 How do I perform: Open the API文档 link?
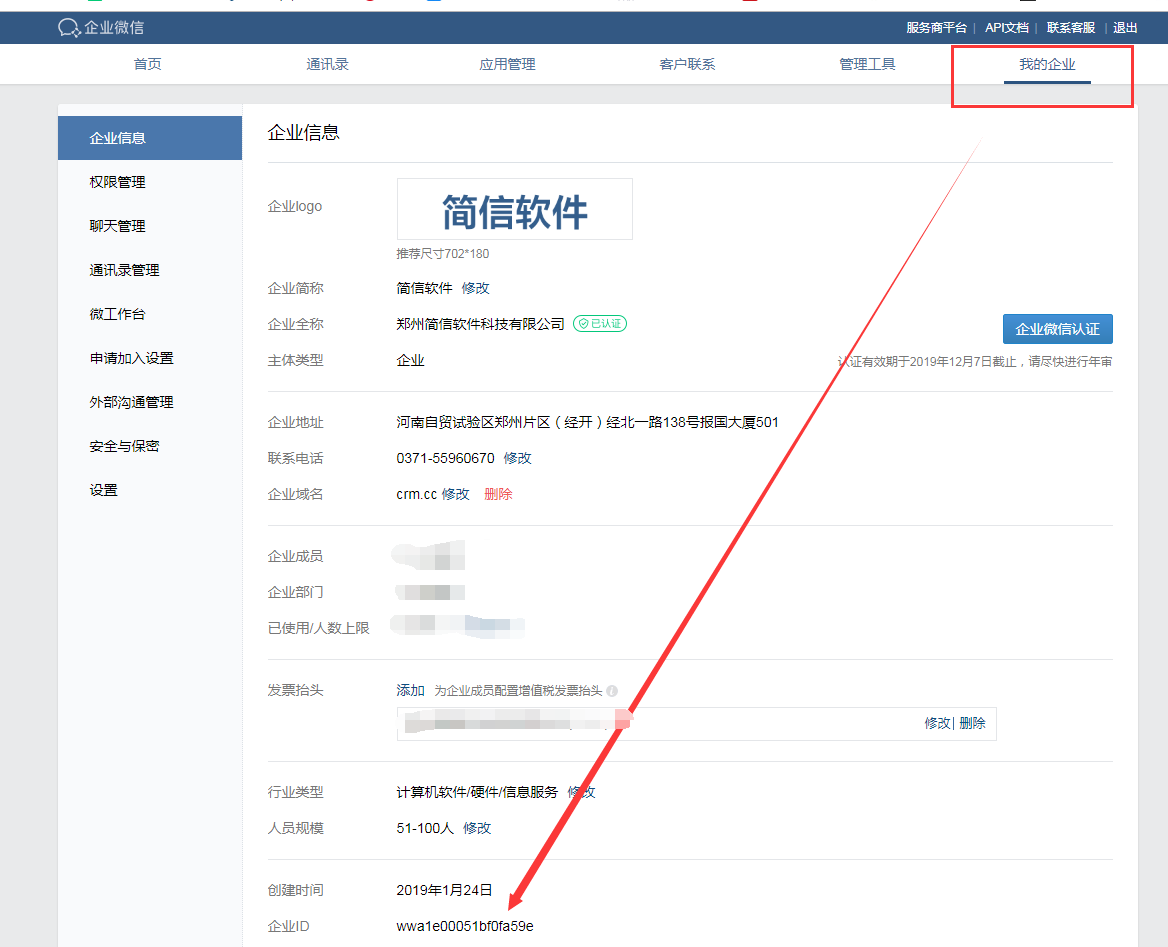[x=1006, y=28]
